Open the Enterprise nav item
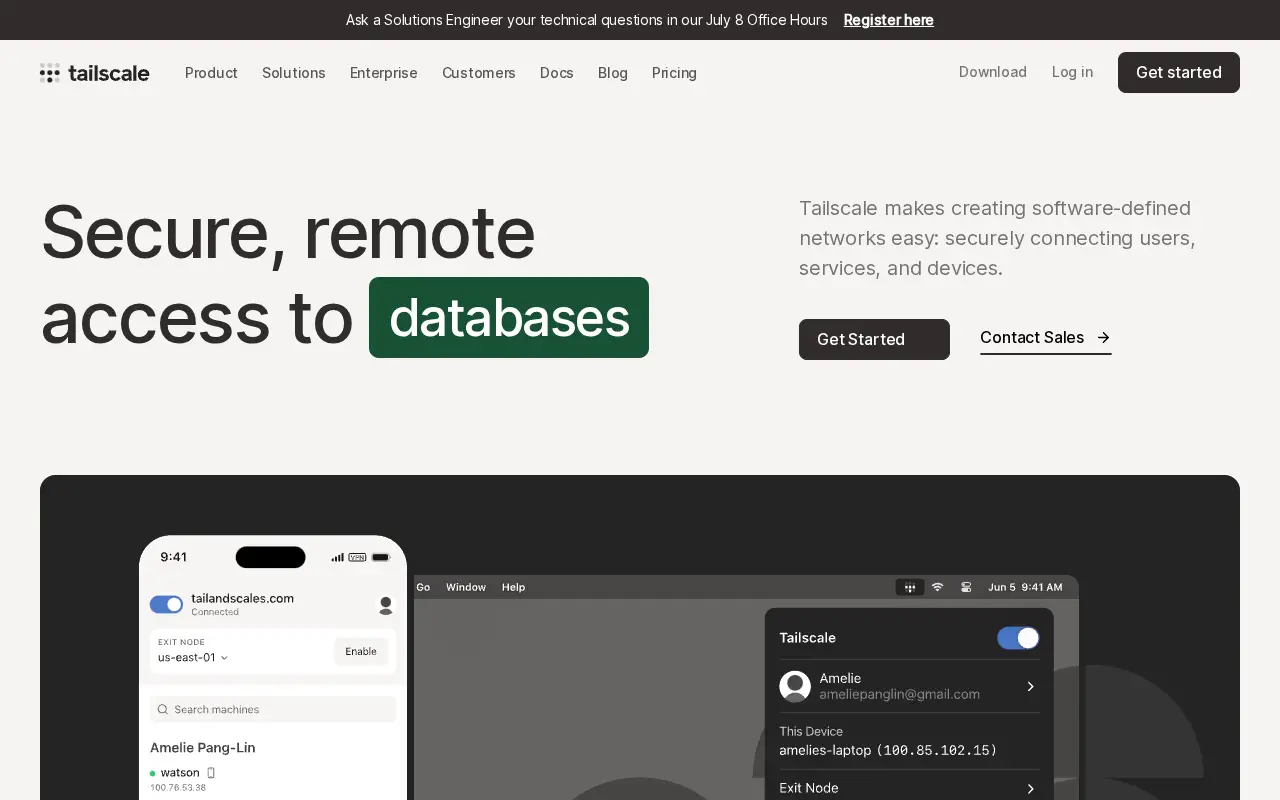The image size is (1280, 800). pos(384,73)
